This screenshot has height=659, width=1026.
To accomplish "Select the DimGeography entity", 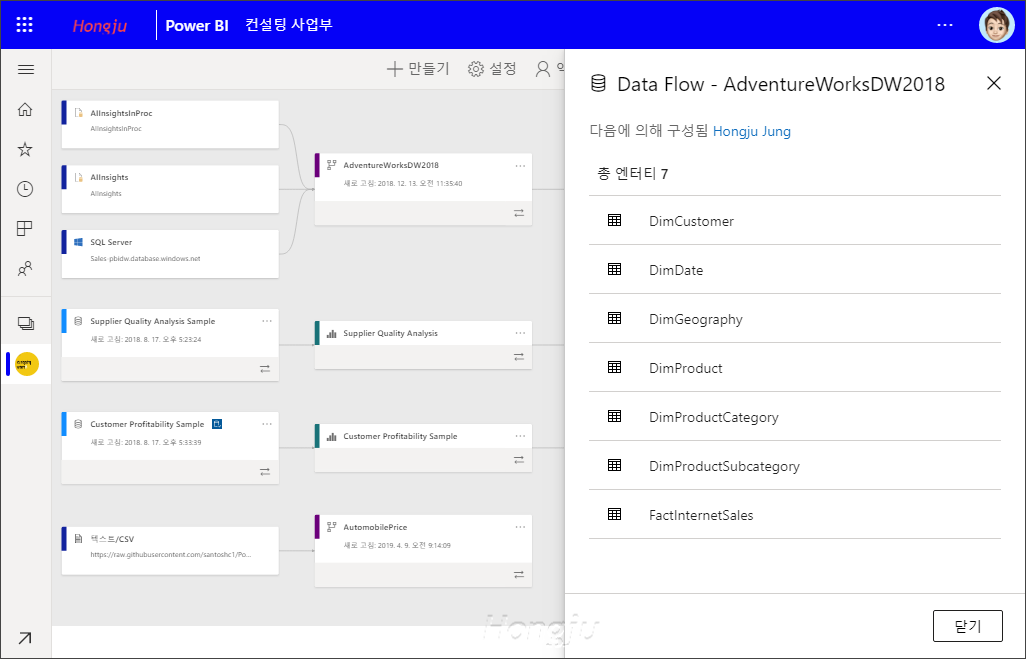I will pos(795,319).
